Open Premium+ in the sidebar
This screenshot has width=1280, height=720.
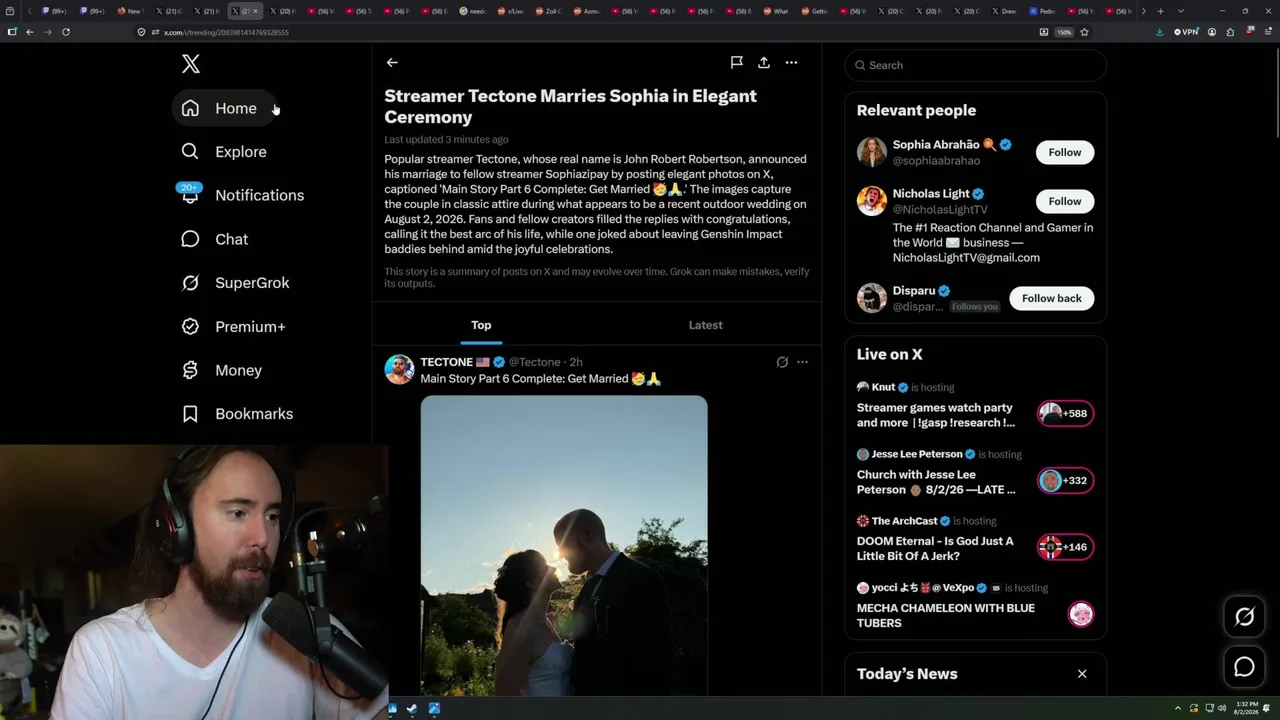(x=233, y=327)
